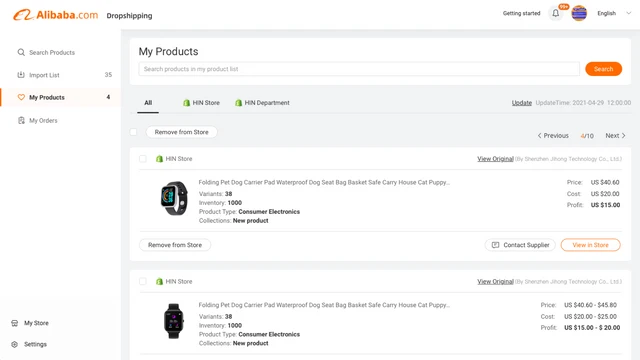Toggle the select-all products checkbox

[x=133, y=132]
